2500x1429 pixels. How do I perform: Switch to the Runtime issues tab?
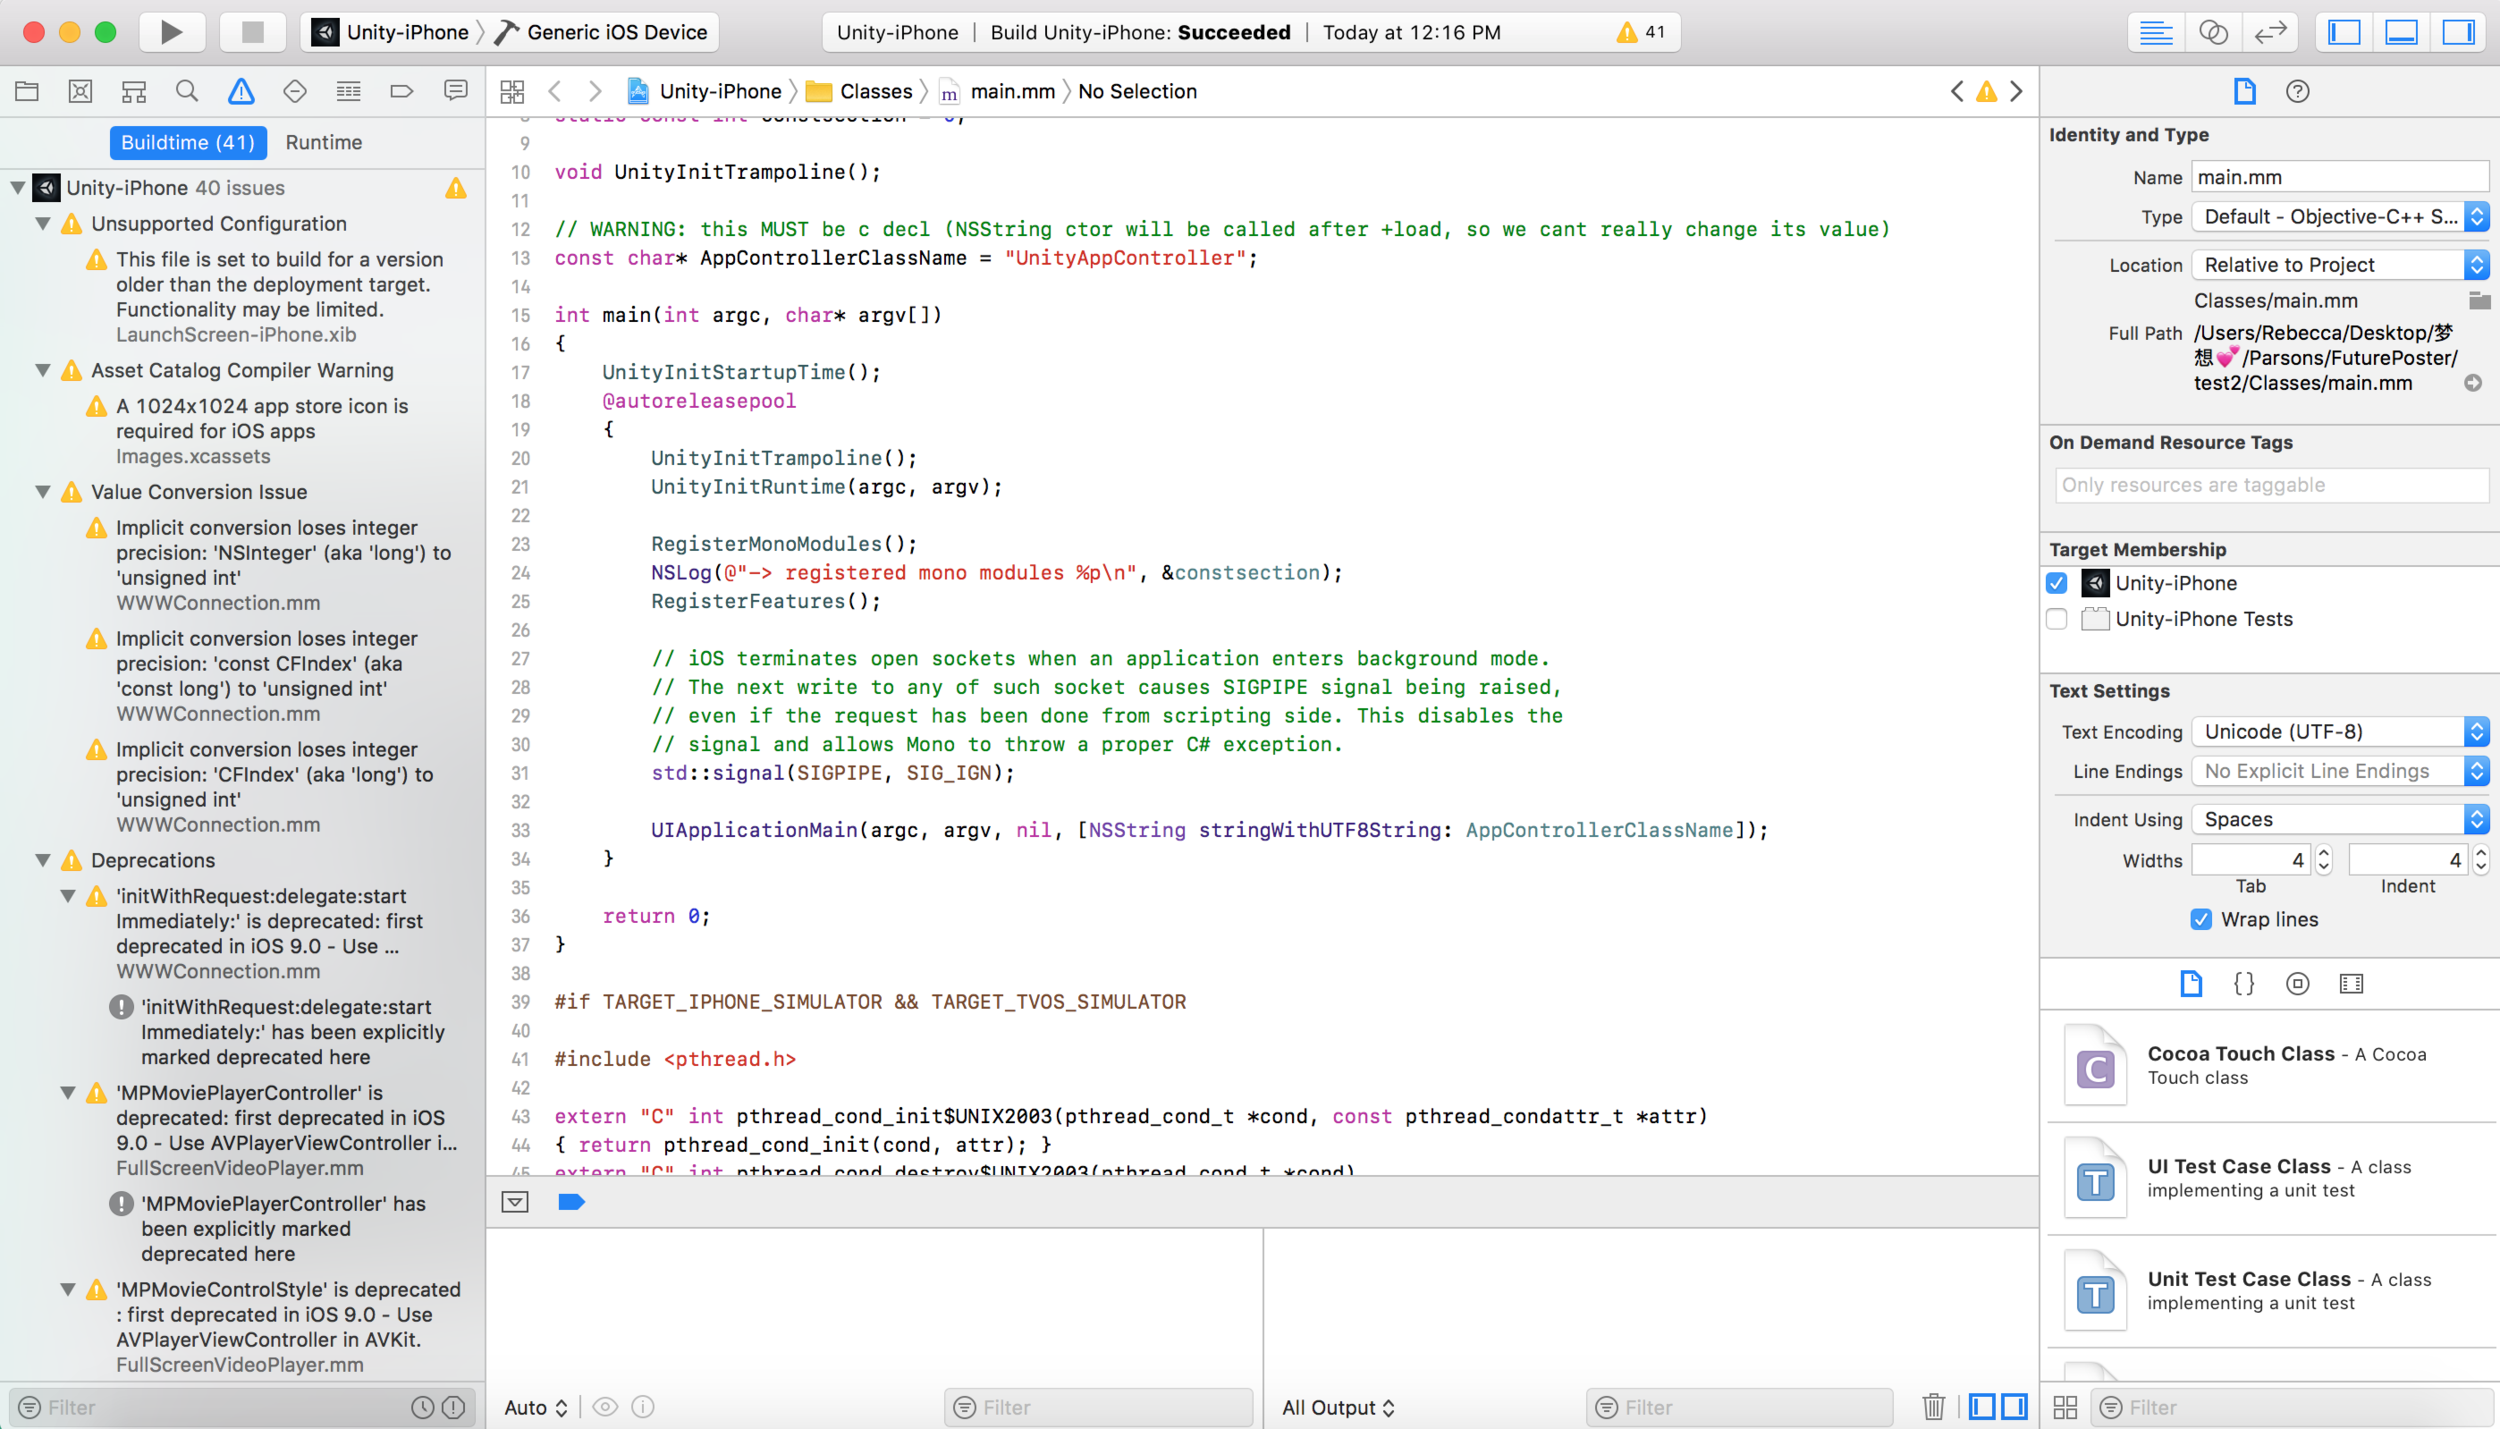point(323,142)
